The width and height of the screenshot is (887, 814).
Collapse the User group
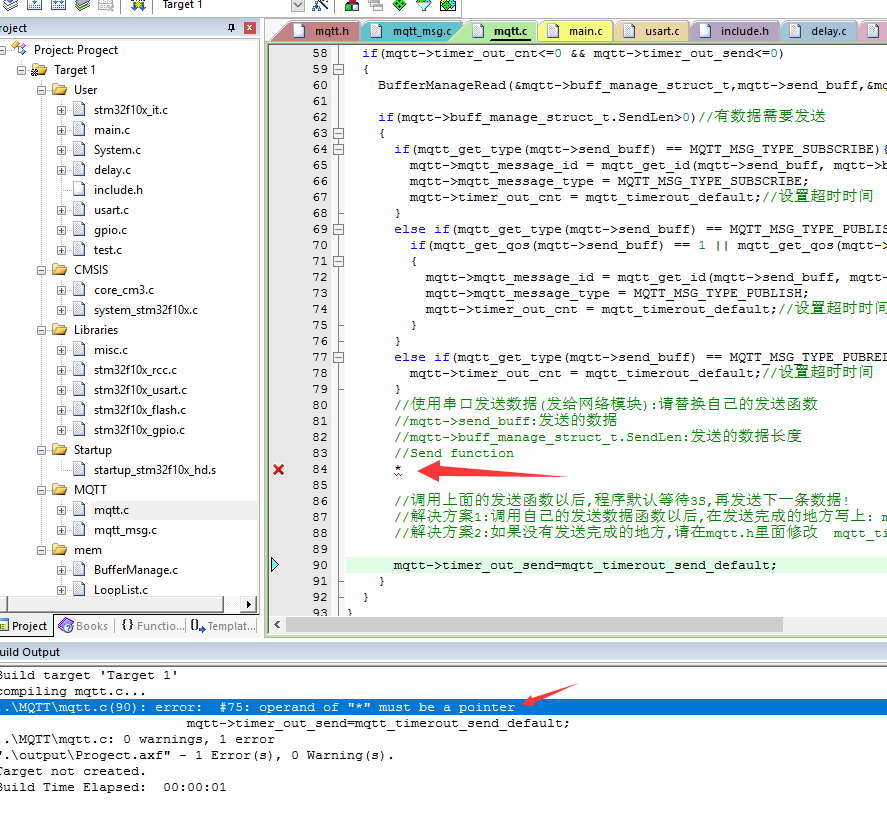click(41, 90)
